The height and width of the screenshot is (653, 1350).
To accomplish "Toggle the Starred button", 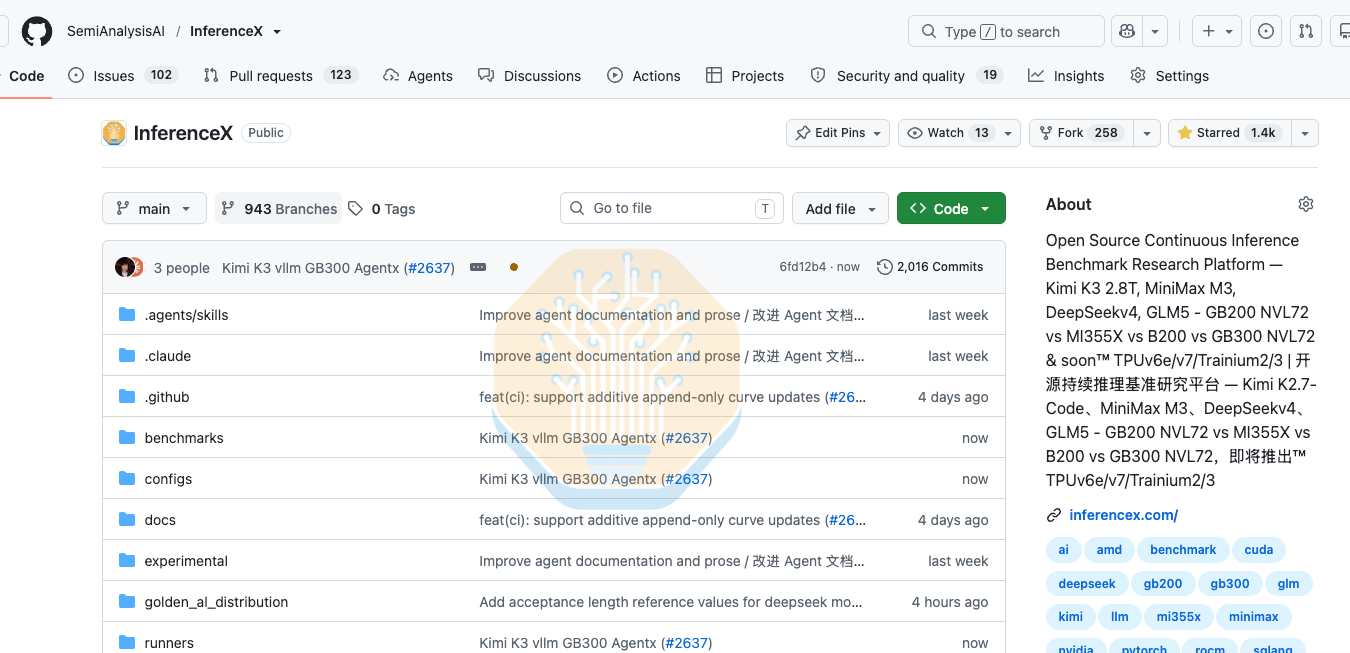I will point(1228,133).
